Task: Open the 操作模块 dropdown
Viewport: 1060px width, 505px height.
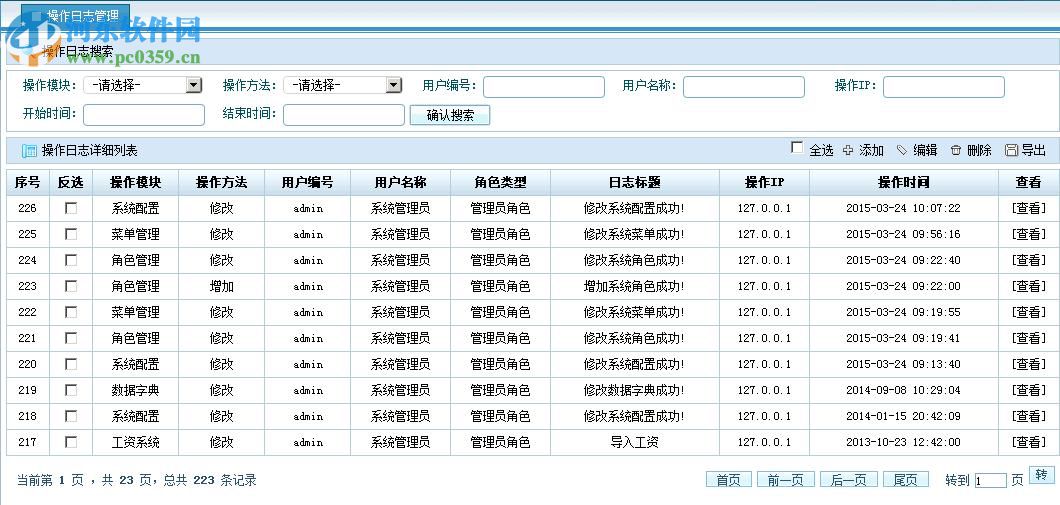Action: [143, 85]
